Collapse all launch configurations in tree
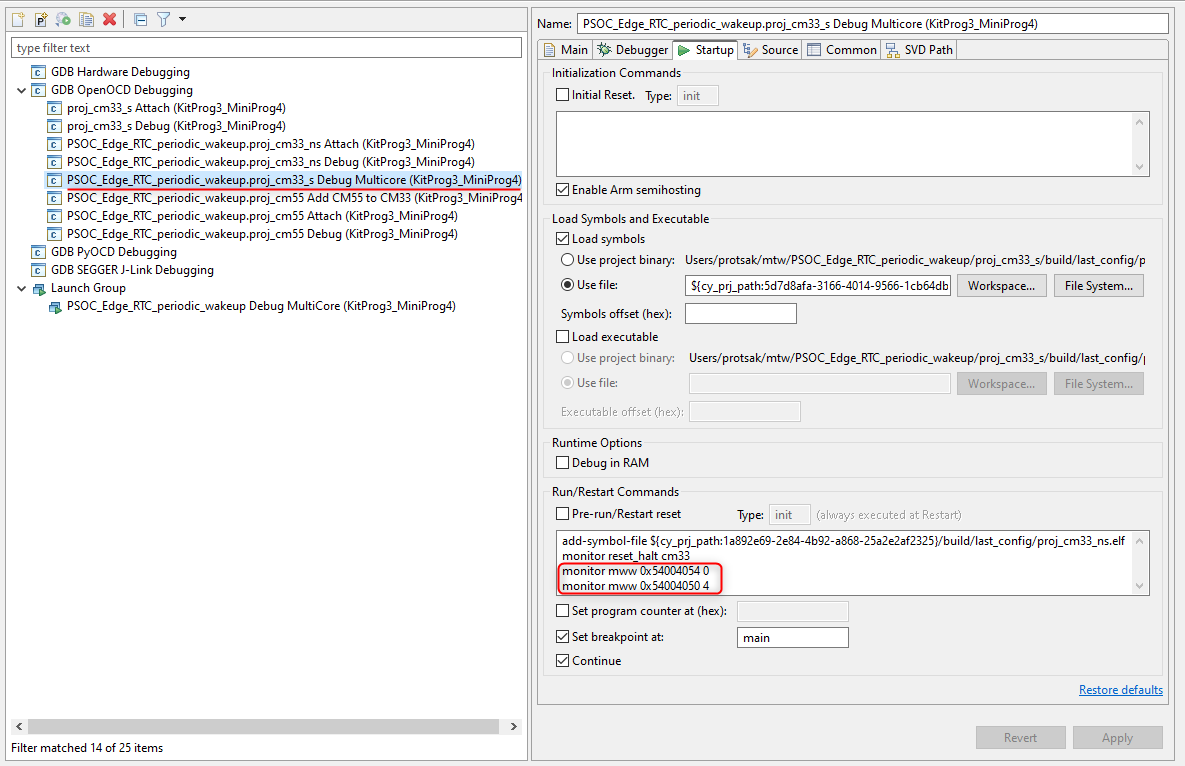 140,19
